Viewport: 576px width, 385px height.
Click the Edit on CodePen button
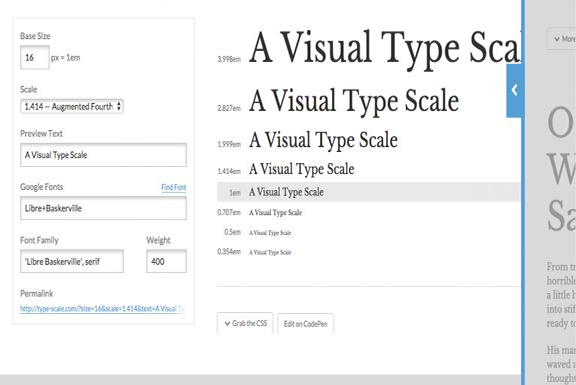(306, 324)
